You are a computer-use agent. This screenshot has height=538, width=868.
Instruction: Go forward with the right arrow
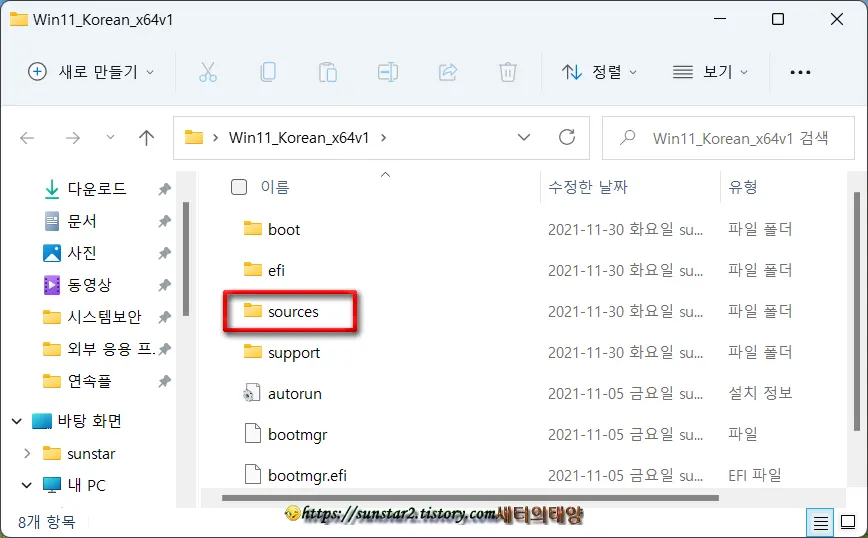73,138
